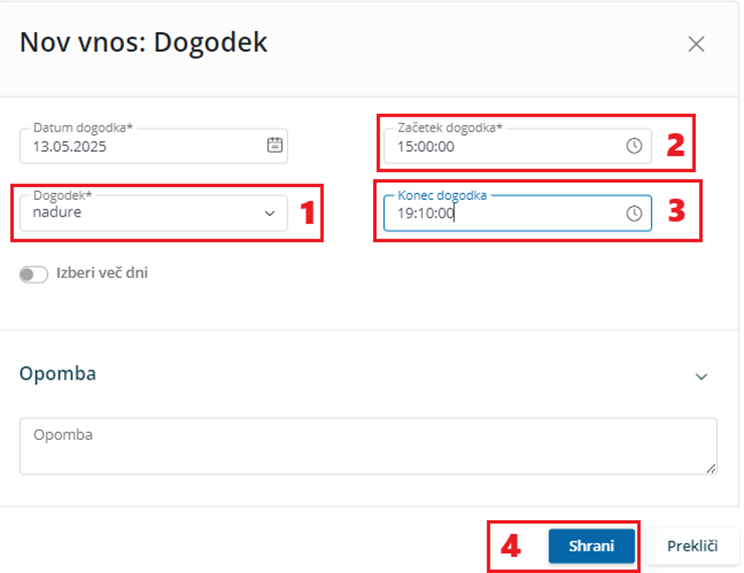Screen dimensions: 744x573
Task: Click the Opomba section heading
Action: point(58,374)
